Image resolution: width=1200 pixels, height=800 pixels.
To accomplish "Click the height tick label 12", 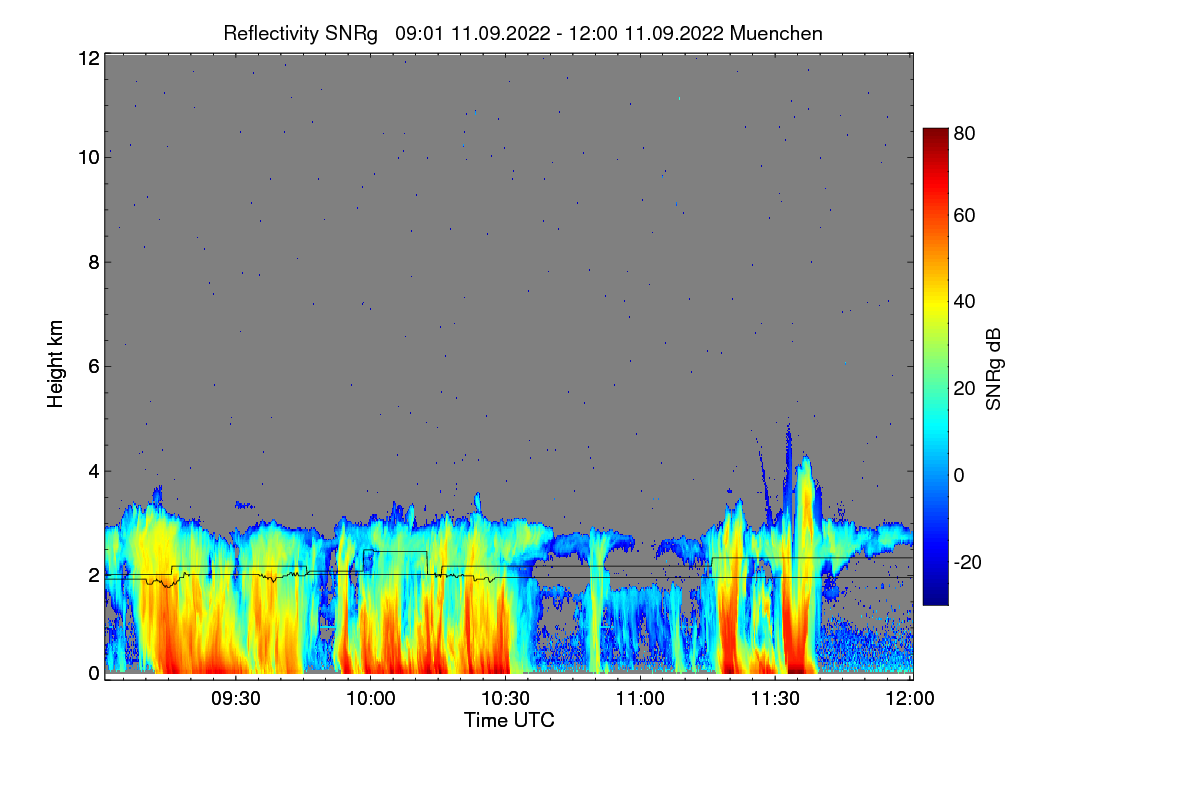I will pyautogui.click(x=88, y=58).
